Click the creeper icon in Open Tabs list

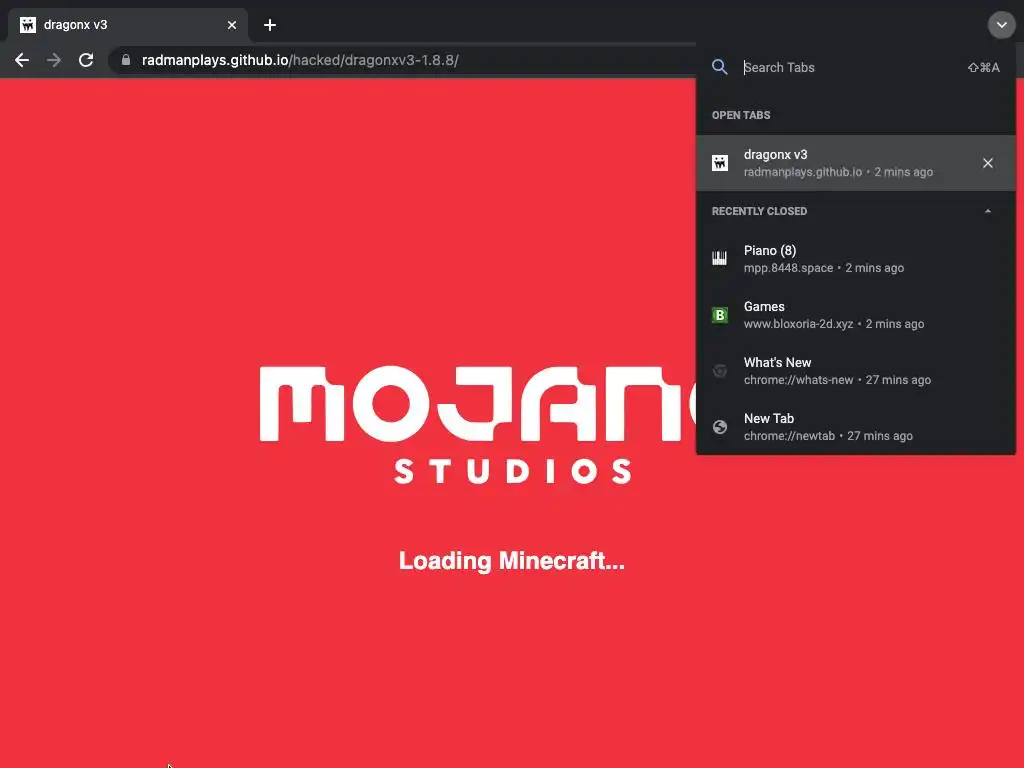coord(720,163)
